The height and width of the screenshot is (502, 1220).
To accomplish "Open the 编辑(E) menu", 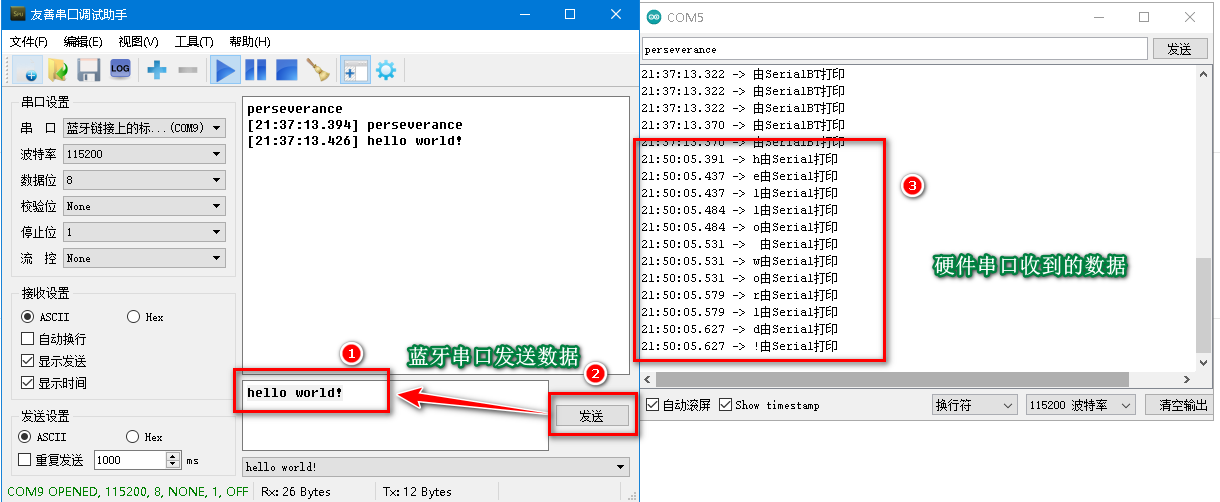I will [83, 42].
